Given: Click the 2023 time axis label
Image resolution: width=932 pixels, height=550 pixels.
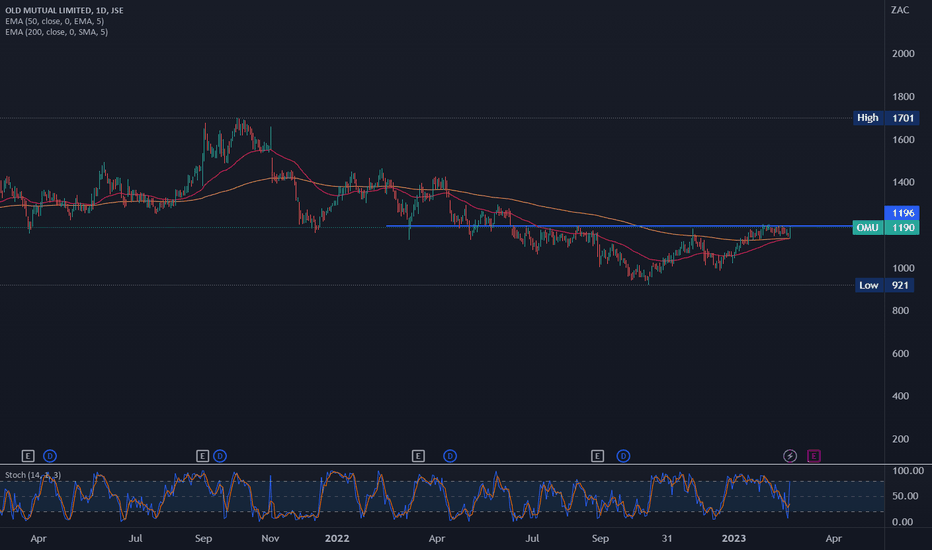Looking at the screenshot, I should click(733, 538).
